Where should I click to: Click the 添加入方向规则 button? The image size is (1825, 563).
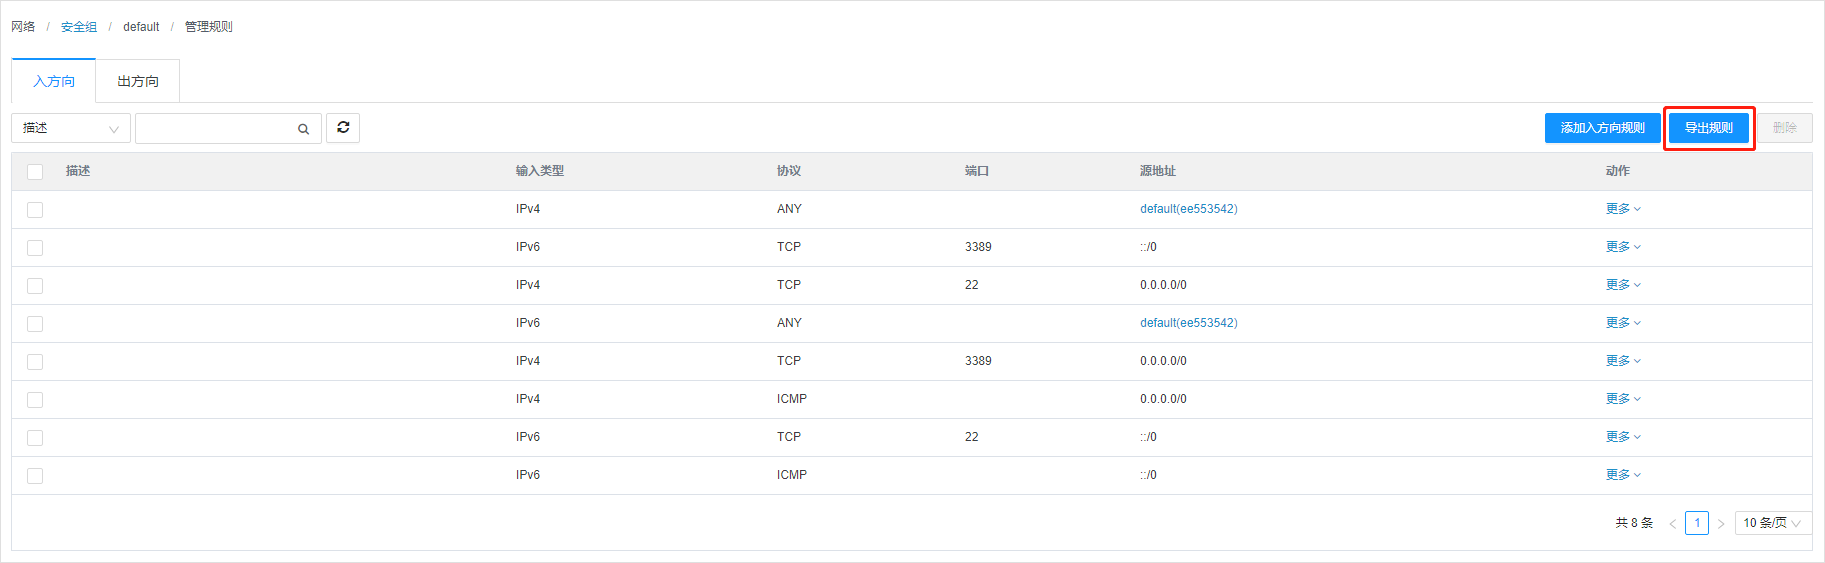[1602, 128]
